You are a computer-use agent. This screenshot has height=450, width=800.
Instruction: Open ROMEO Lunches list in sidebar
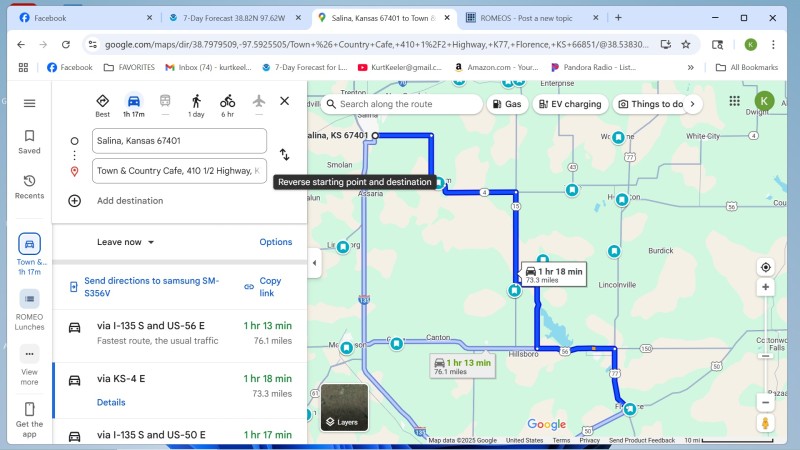click(29, 310)
